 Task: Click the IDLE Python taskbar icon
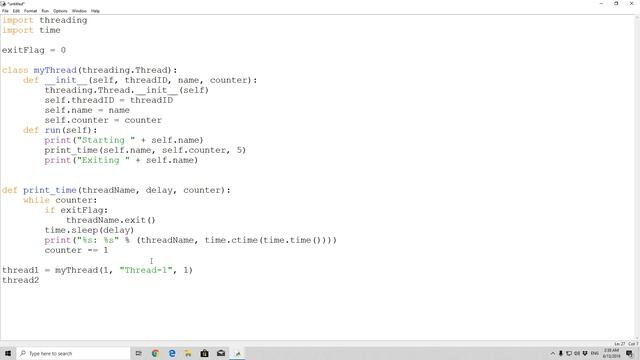(x=238, y=353)
